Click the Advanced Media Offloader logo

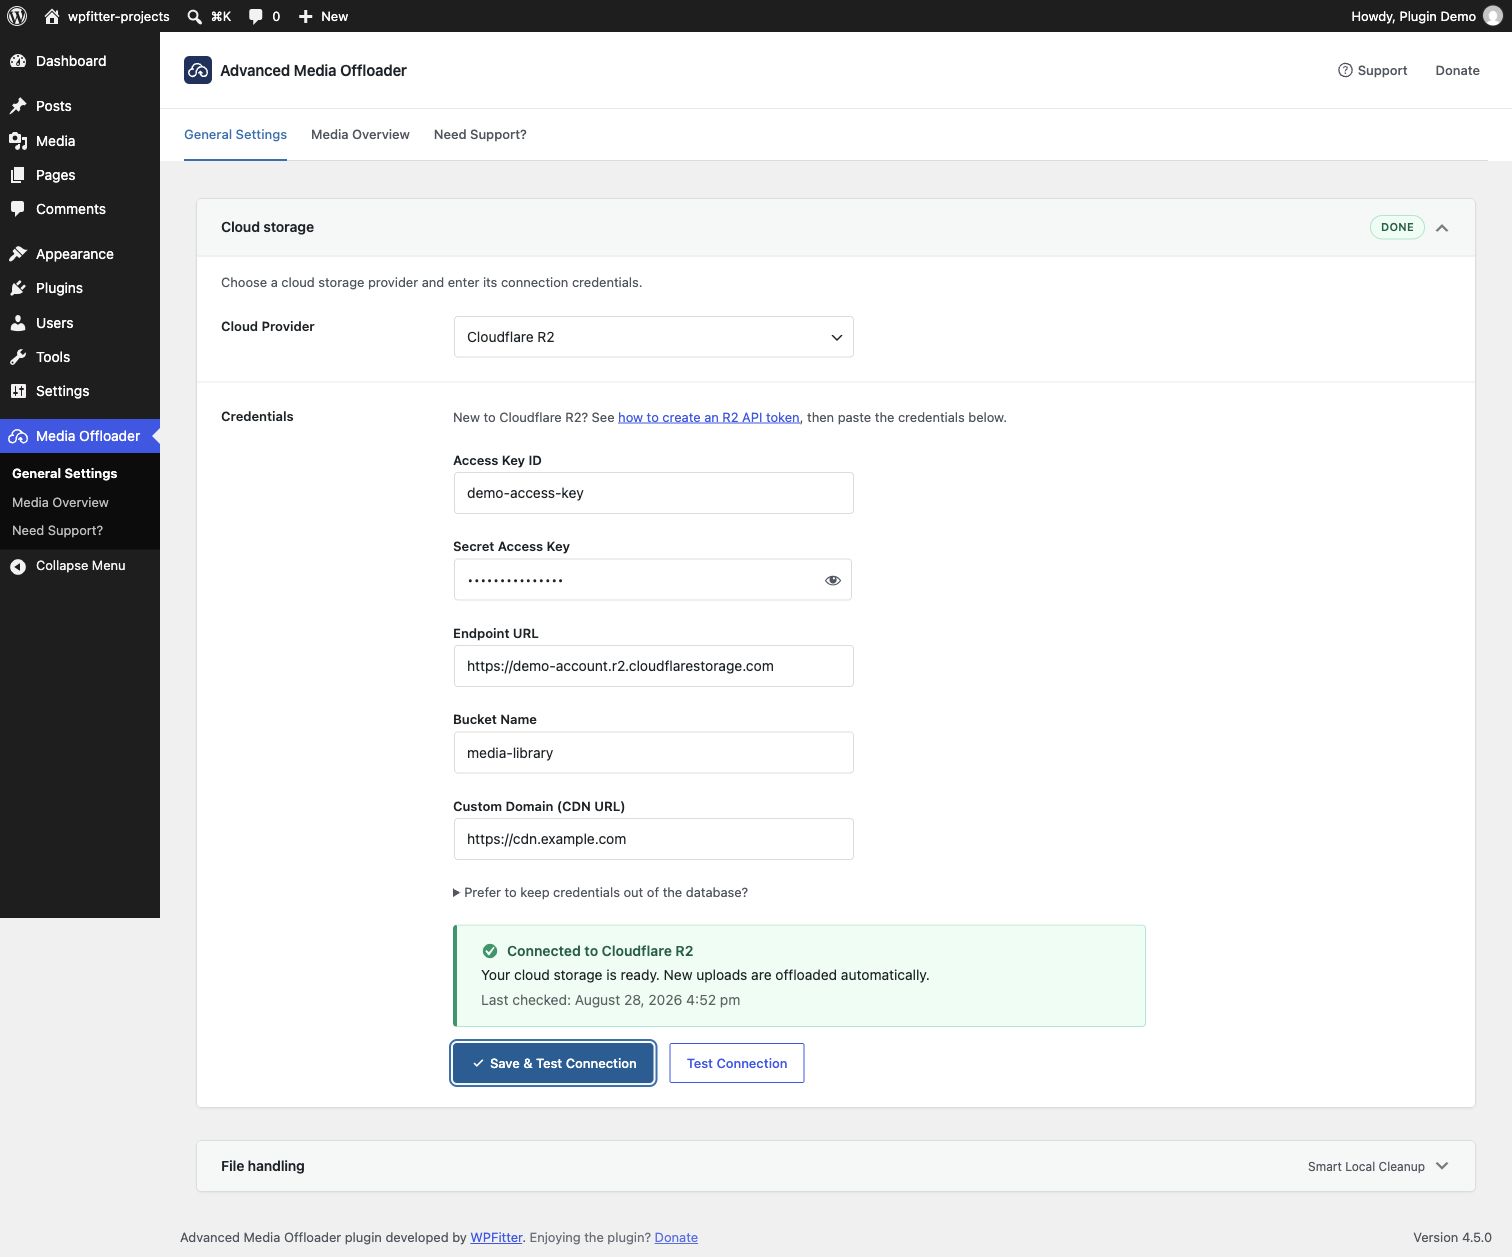coord(198,70)
